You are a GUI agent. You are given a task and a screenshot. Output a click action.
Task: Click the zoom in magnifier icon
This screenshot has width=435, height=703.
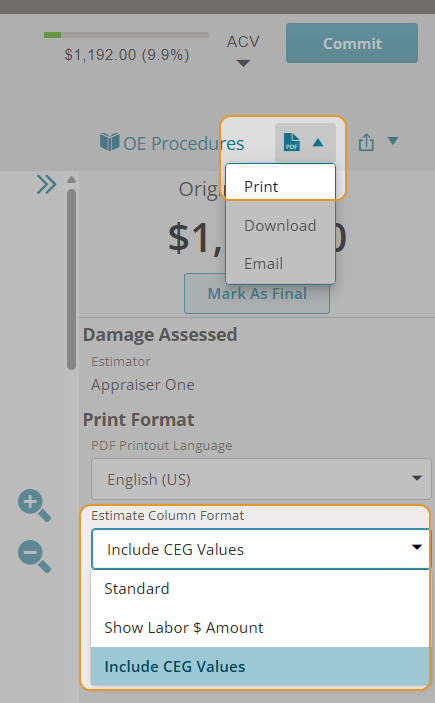35,505
